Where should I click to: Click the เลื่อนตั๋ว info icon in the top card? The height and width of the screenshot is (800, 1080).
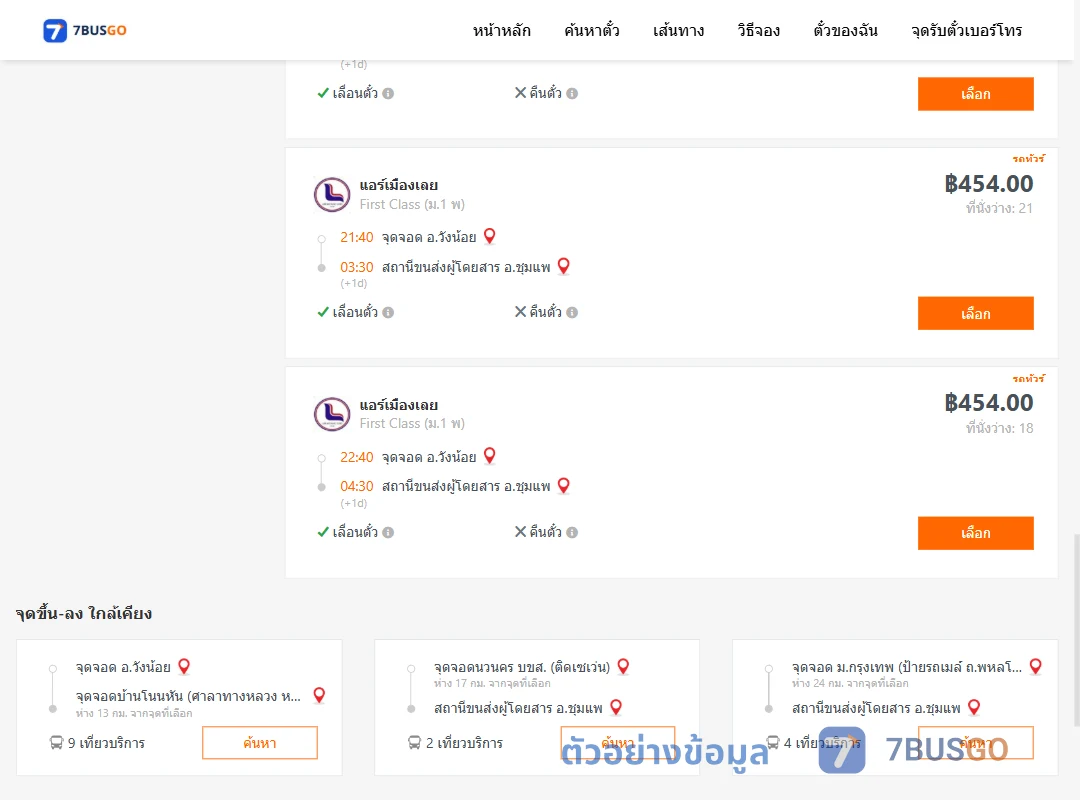pyautogui.click(x=388, y=93)
